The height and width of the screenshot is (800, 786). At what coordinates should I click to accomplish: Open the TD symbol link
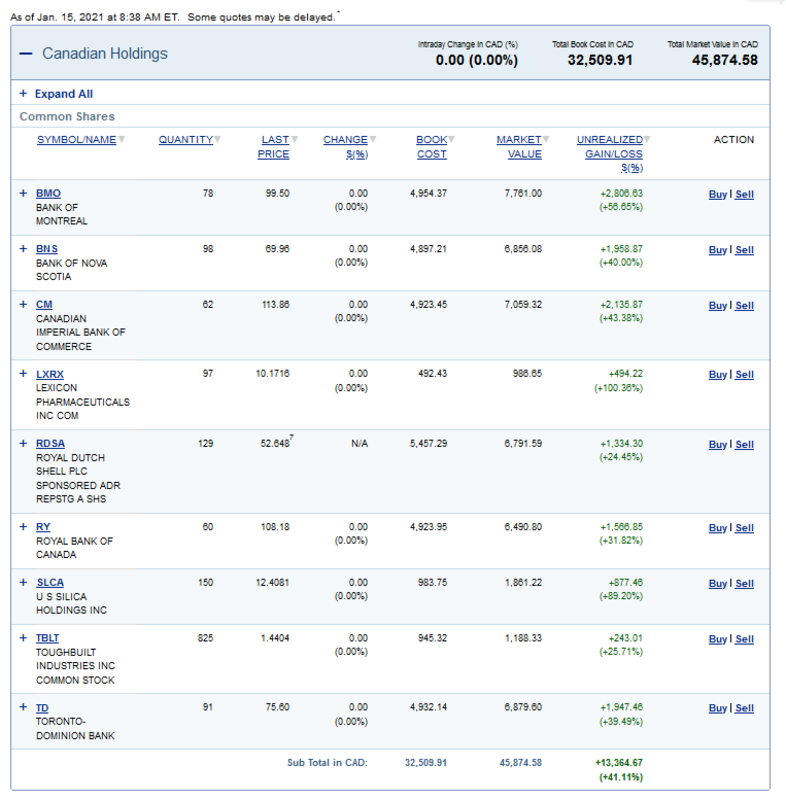pos(42,708)
